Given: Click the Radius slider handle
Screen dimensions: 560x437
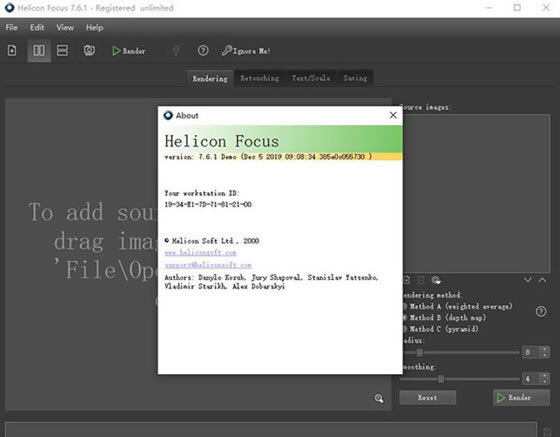Looking at the screenshot, I should (420, 353).
